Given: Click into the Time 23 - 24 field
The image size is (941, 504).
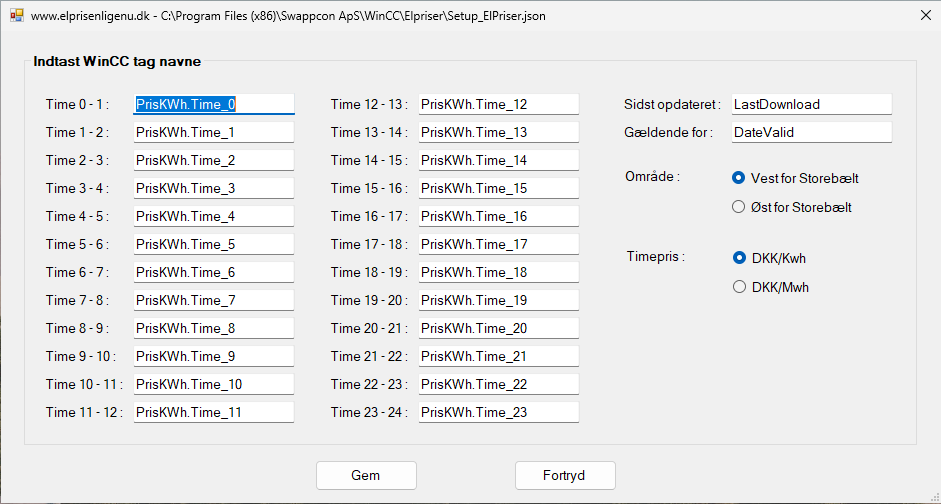Looking at the screenshot, I should coord(498,412).
